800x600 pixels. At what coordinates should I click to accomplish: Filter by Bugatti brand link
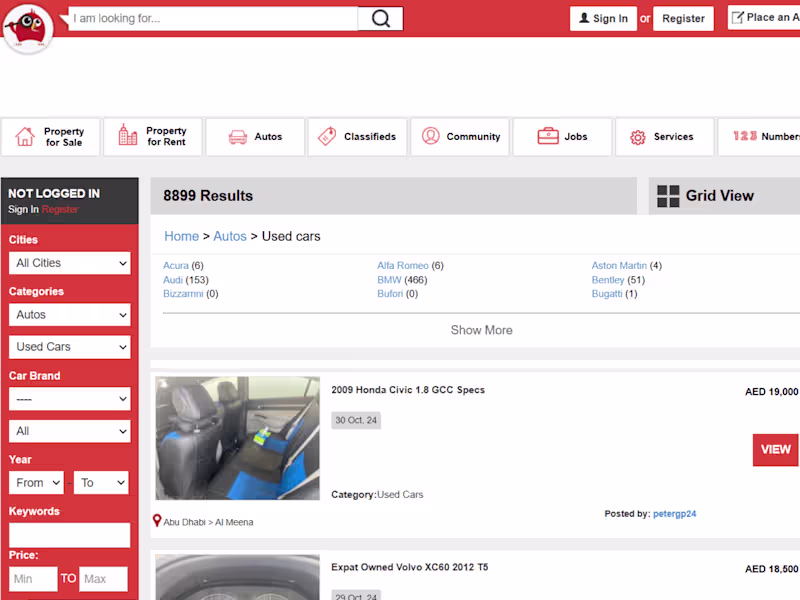tap(607, 293)
